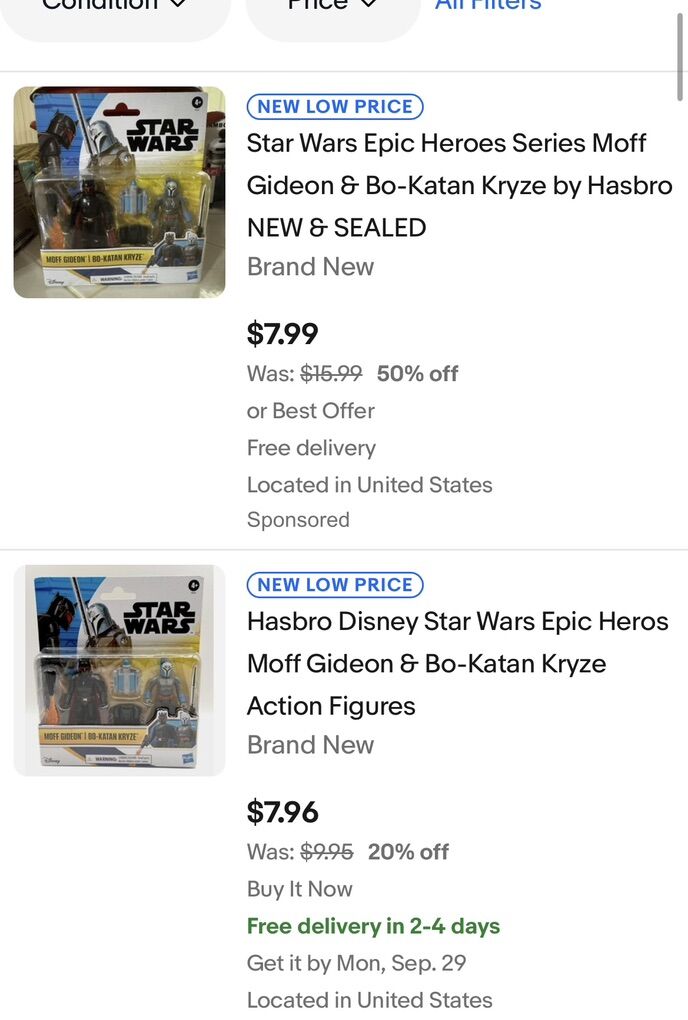
Task: Click the Buy It Now label
Action: pos(299,889)
